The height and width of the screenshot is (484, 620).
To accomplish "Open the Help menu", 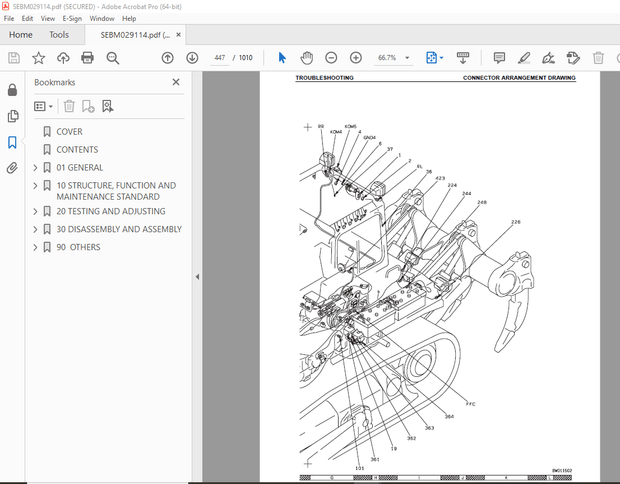I will tap(129, 19).
